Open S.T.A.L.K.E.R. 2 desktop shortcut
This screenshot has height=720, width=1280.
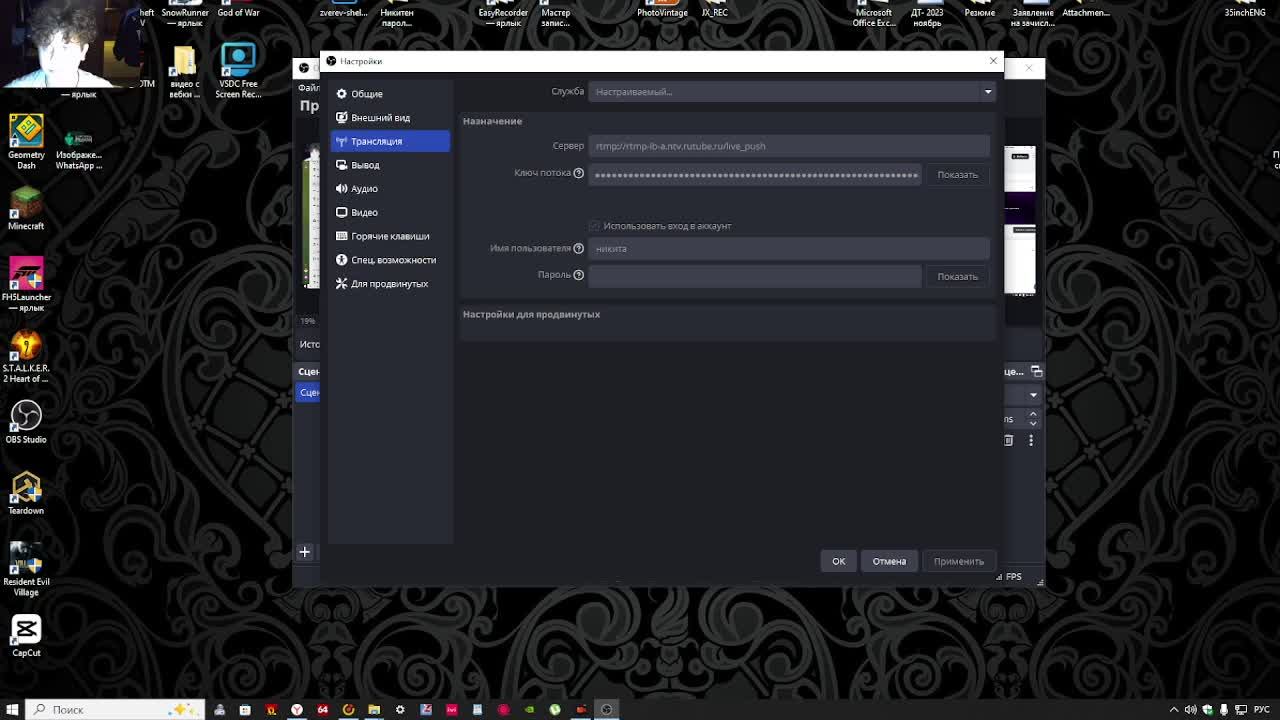click(26, 357)
